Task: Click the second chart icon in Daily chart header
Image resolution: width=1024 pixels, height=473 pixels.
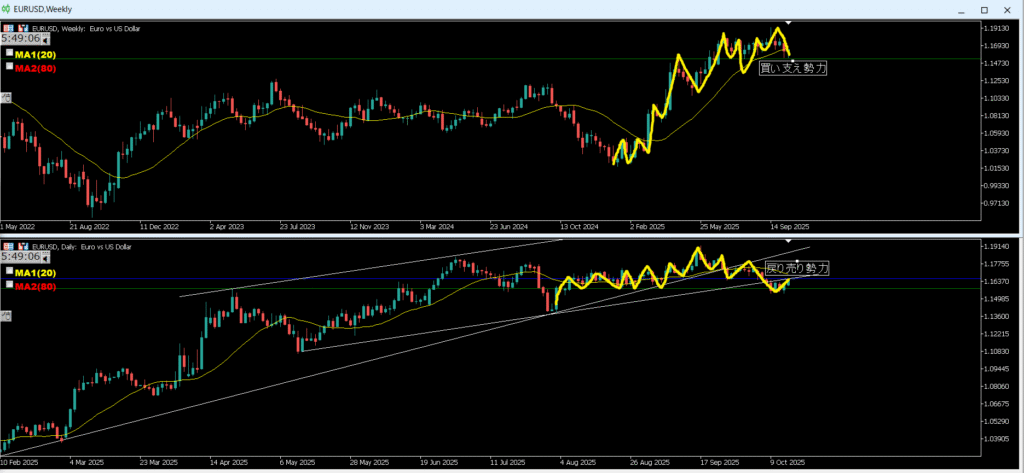Action: pos(20,246)
